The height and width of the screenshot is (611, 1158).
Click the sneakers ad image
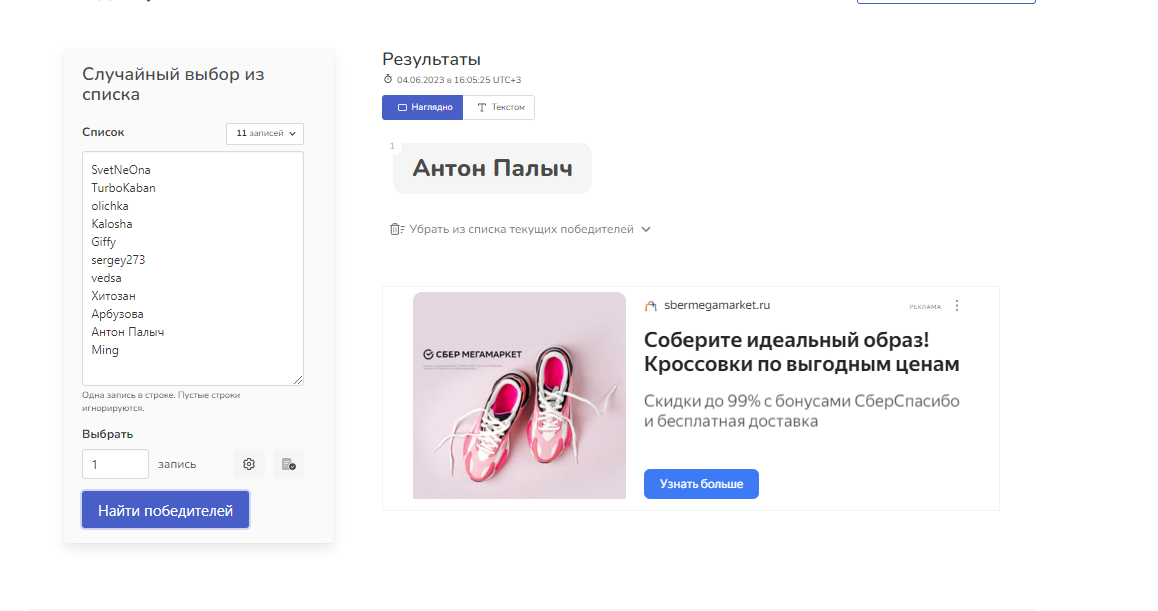pyautogui.click(x=519, y=395)
